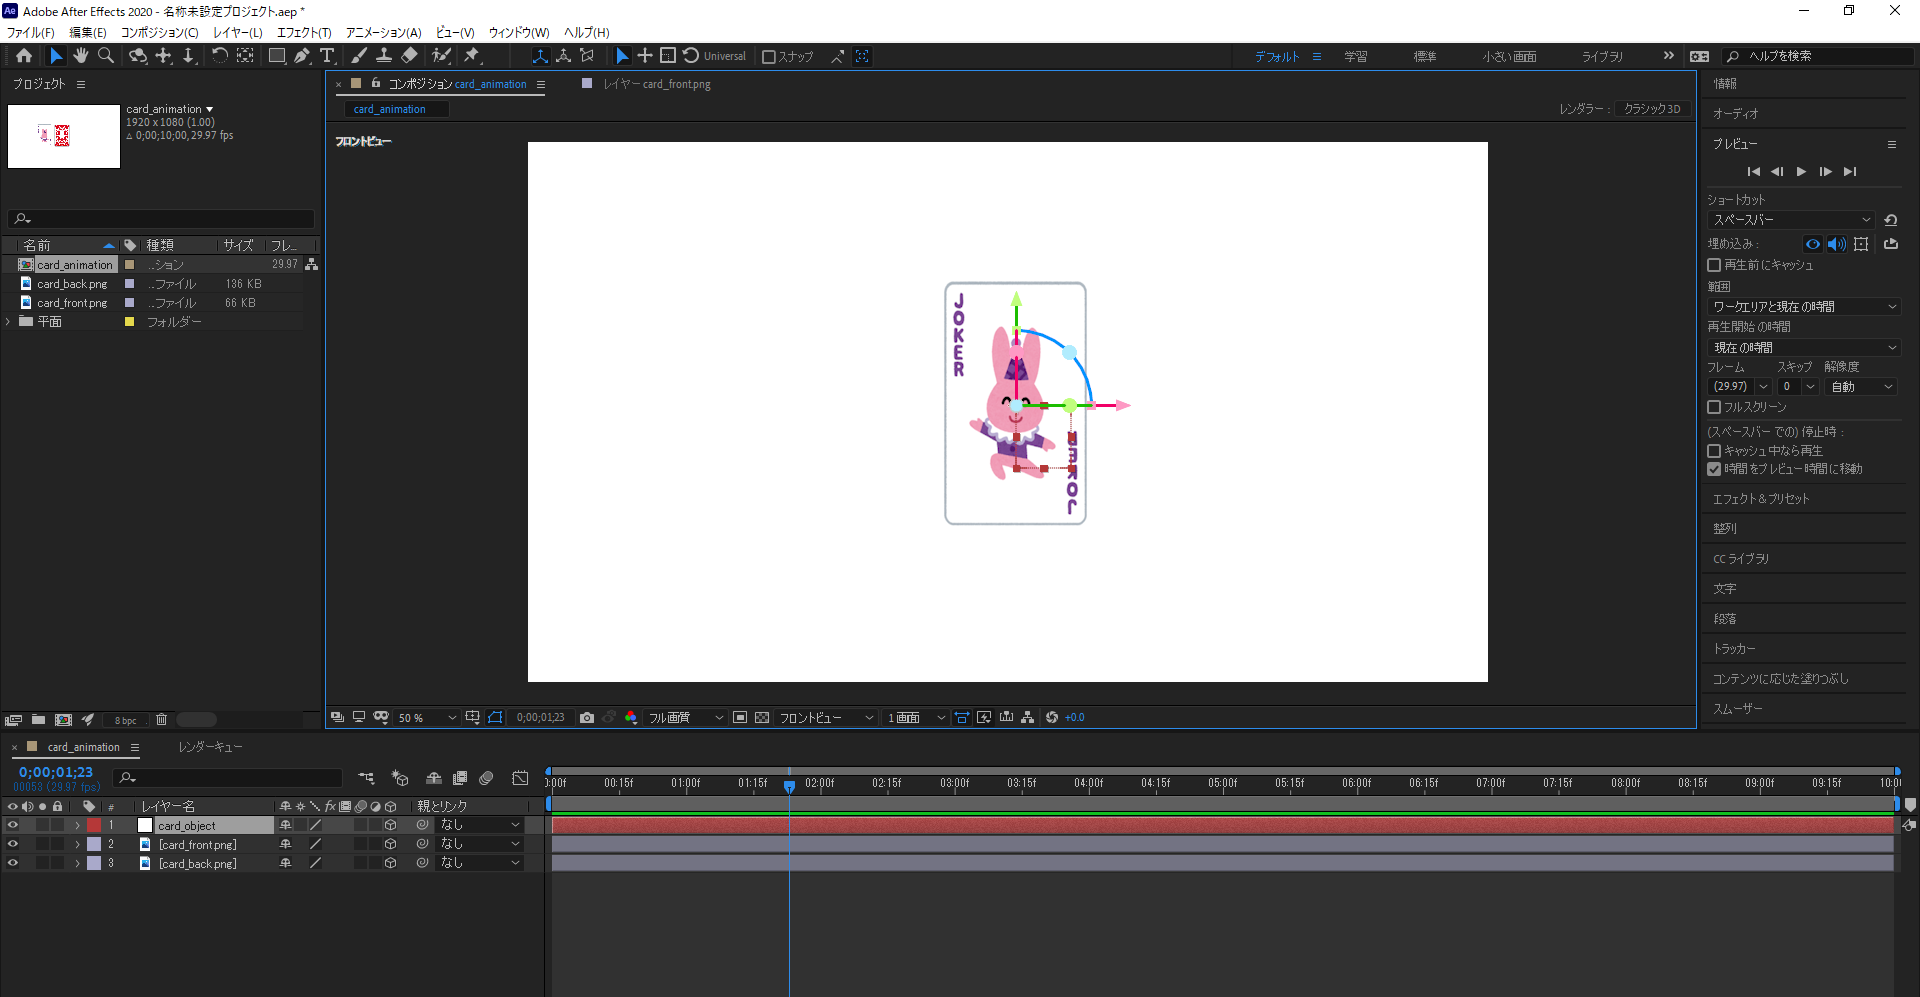This screenshot has width=1920, height=997.
Task: Select the Type tool
Action: coord(328,56)
